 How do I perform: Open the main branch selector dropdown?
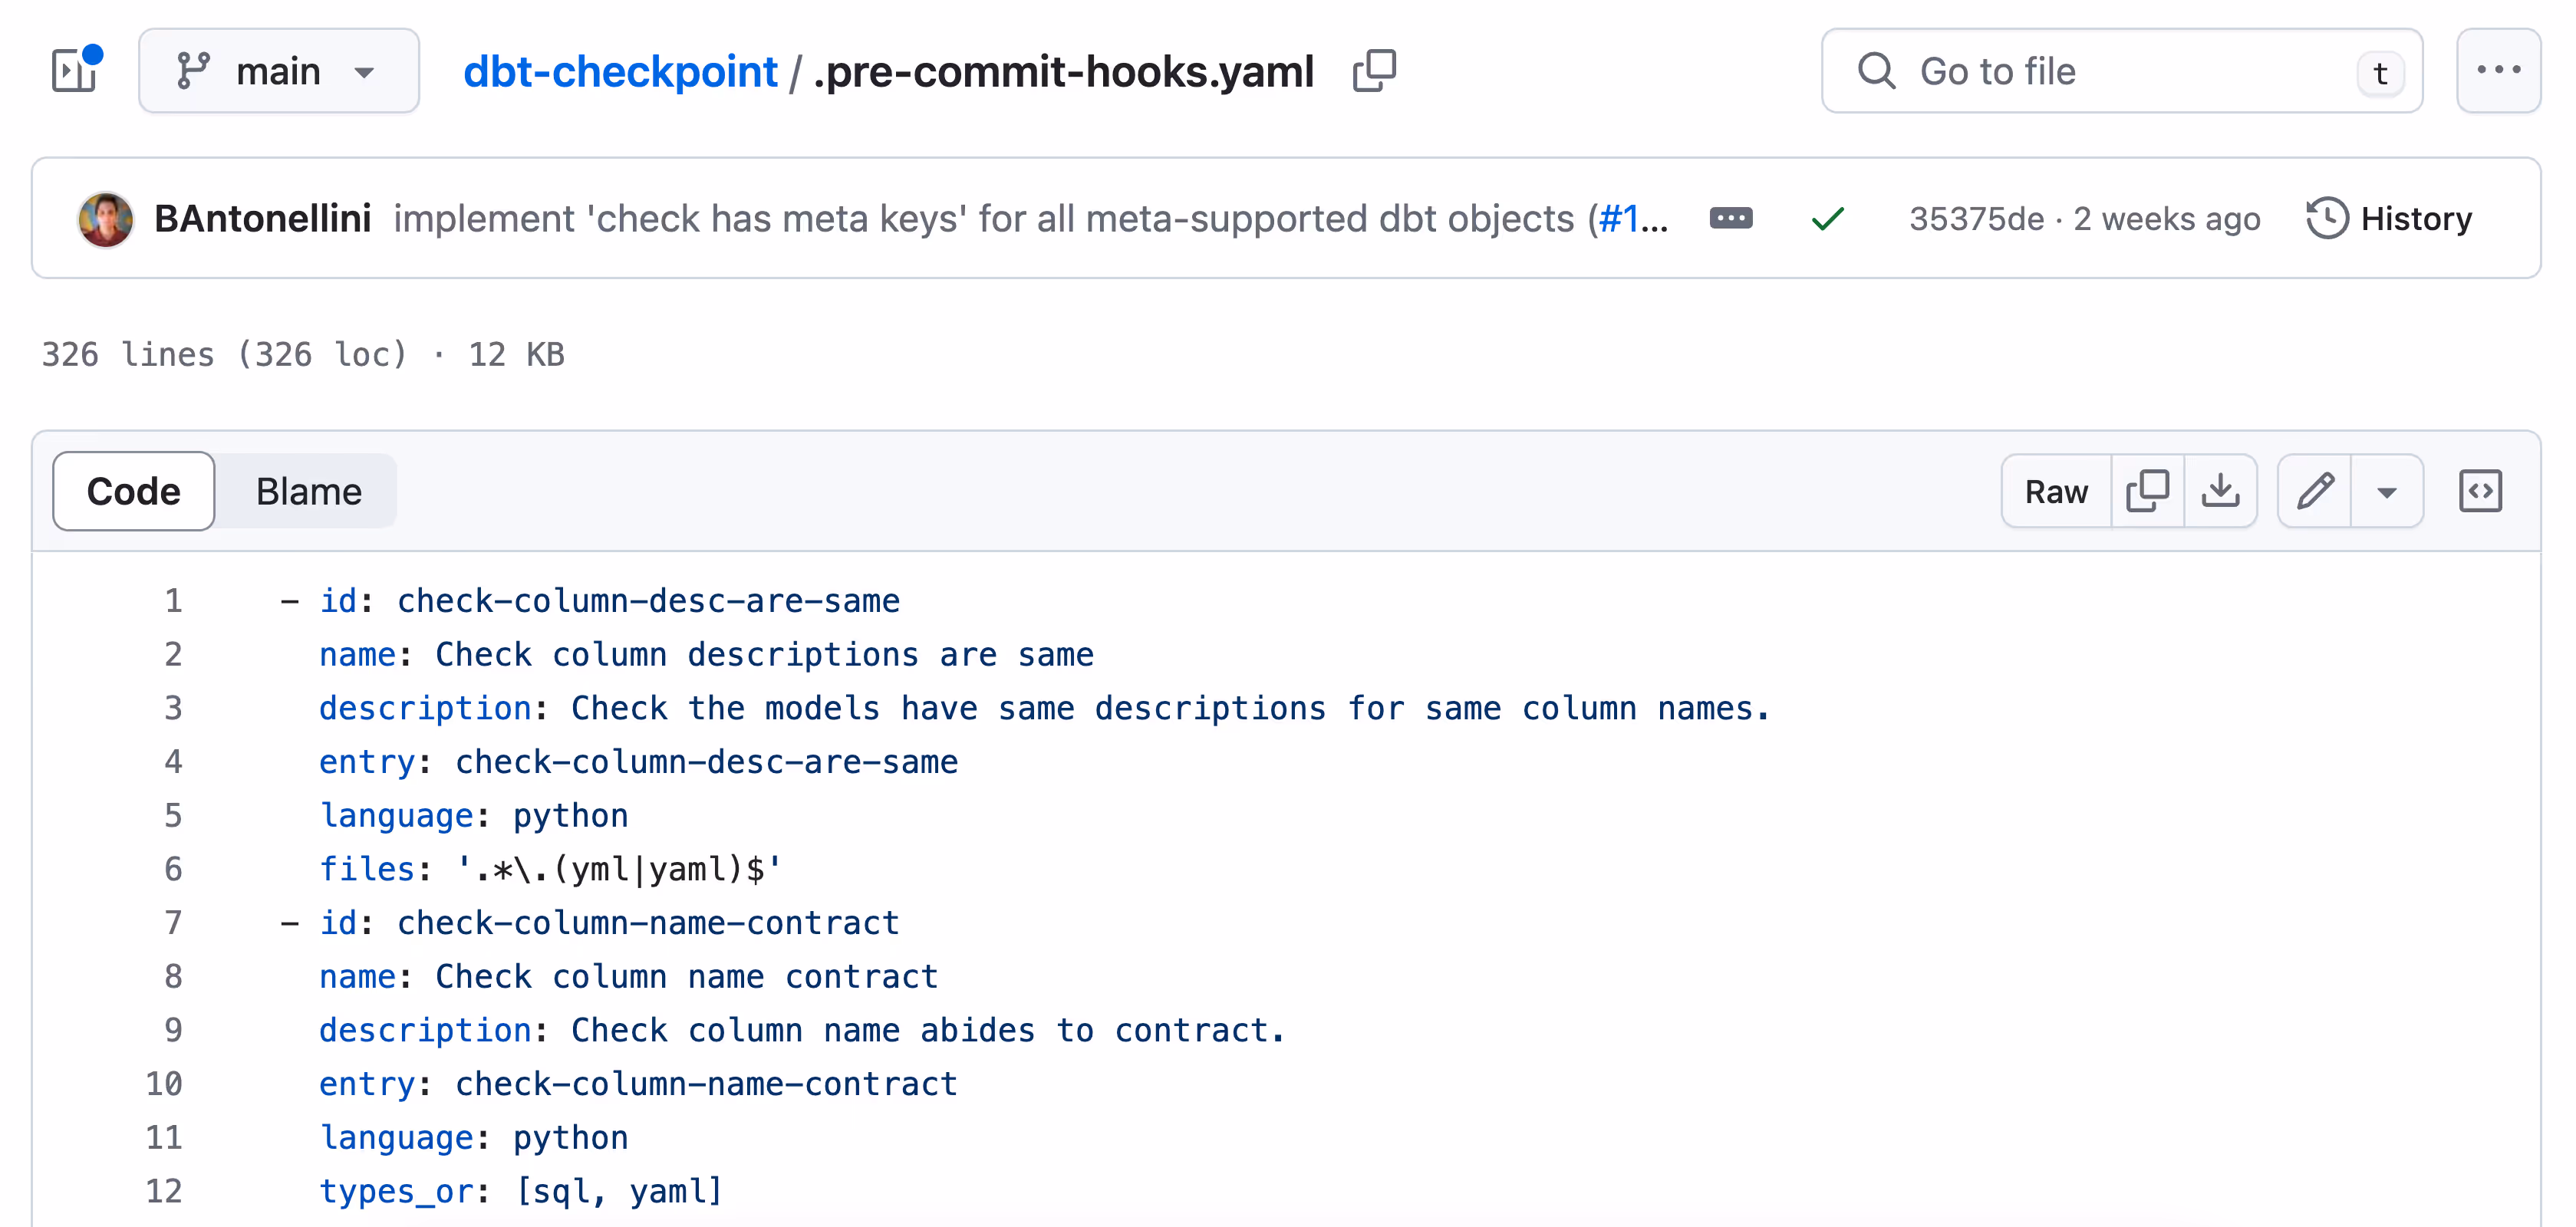(x=279, y=71)
